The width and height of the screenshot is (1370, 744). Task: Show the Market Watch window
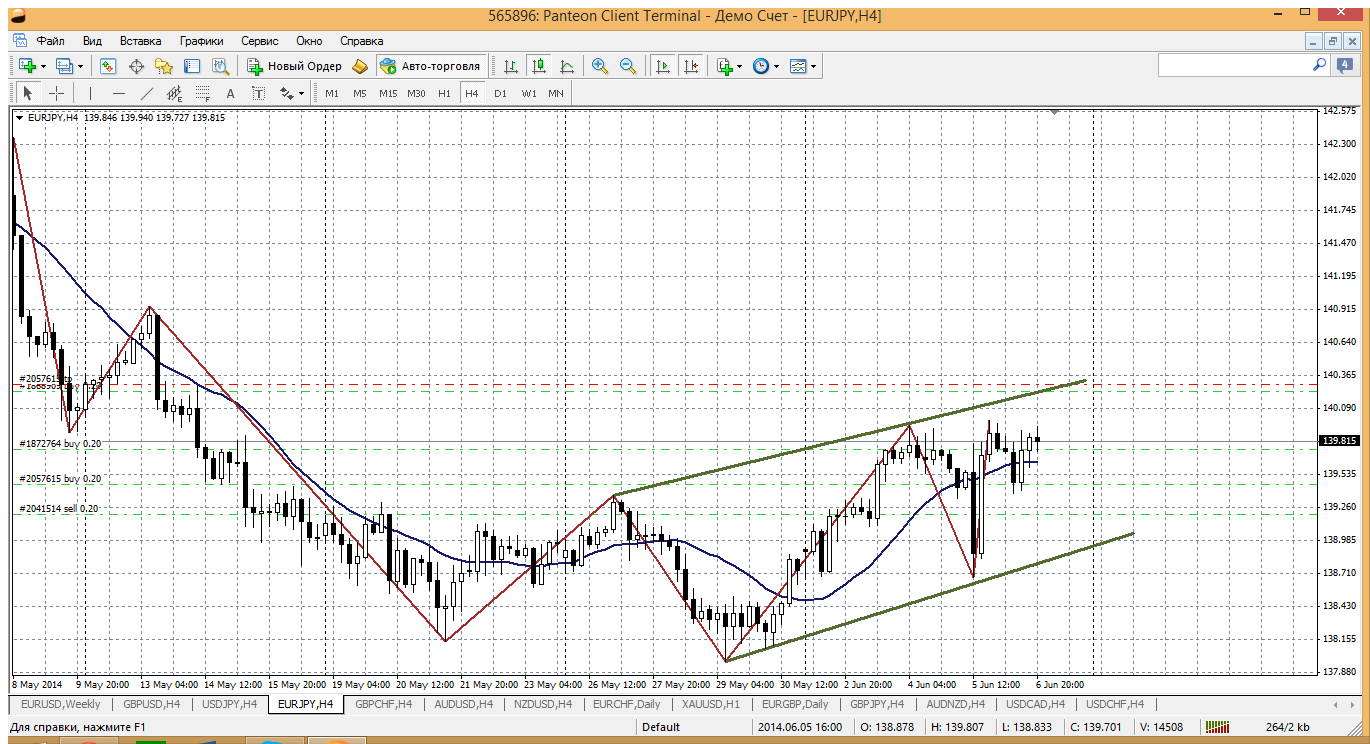[x=108, y=66]
